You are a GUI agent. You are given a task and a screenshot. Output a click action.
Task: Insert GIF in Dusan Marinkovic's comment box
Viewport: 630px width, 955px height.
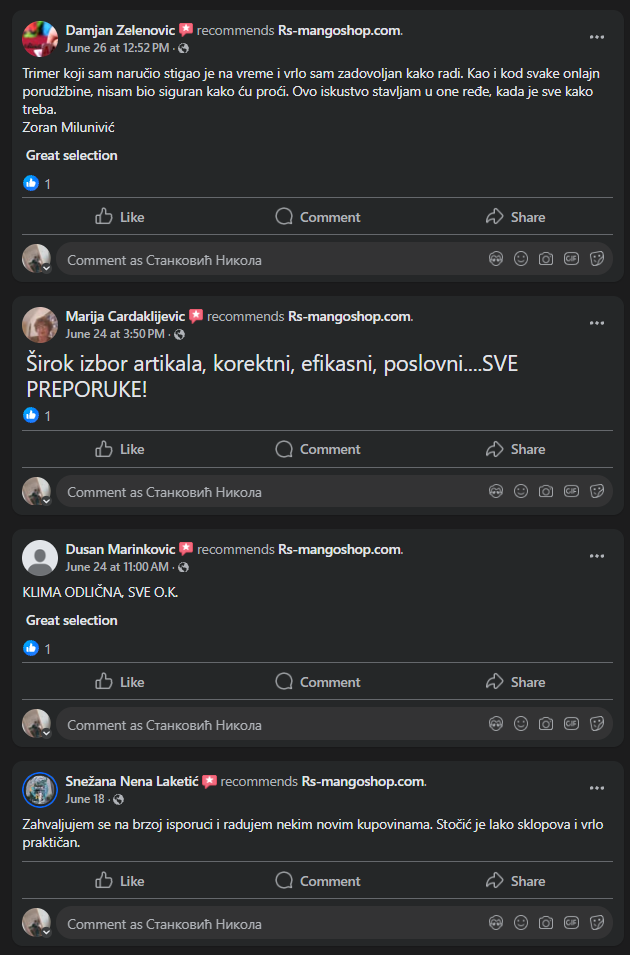pyautogui.click(x=572, y=724)
